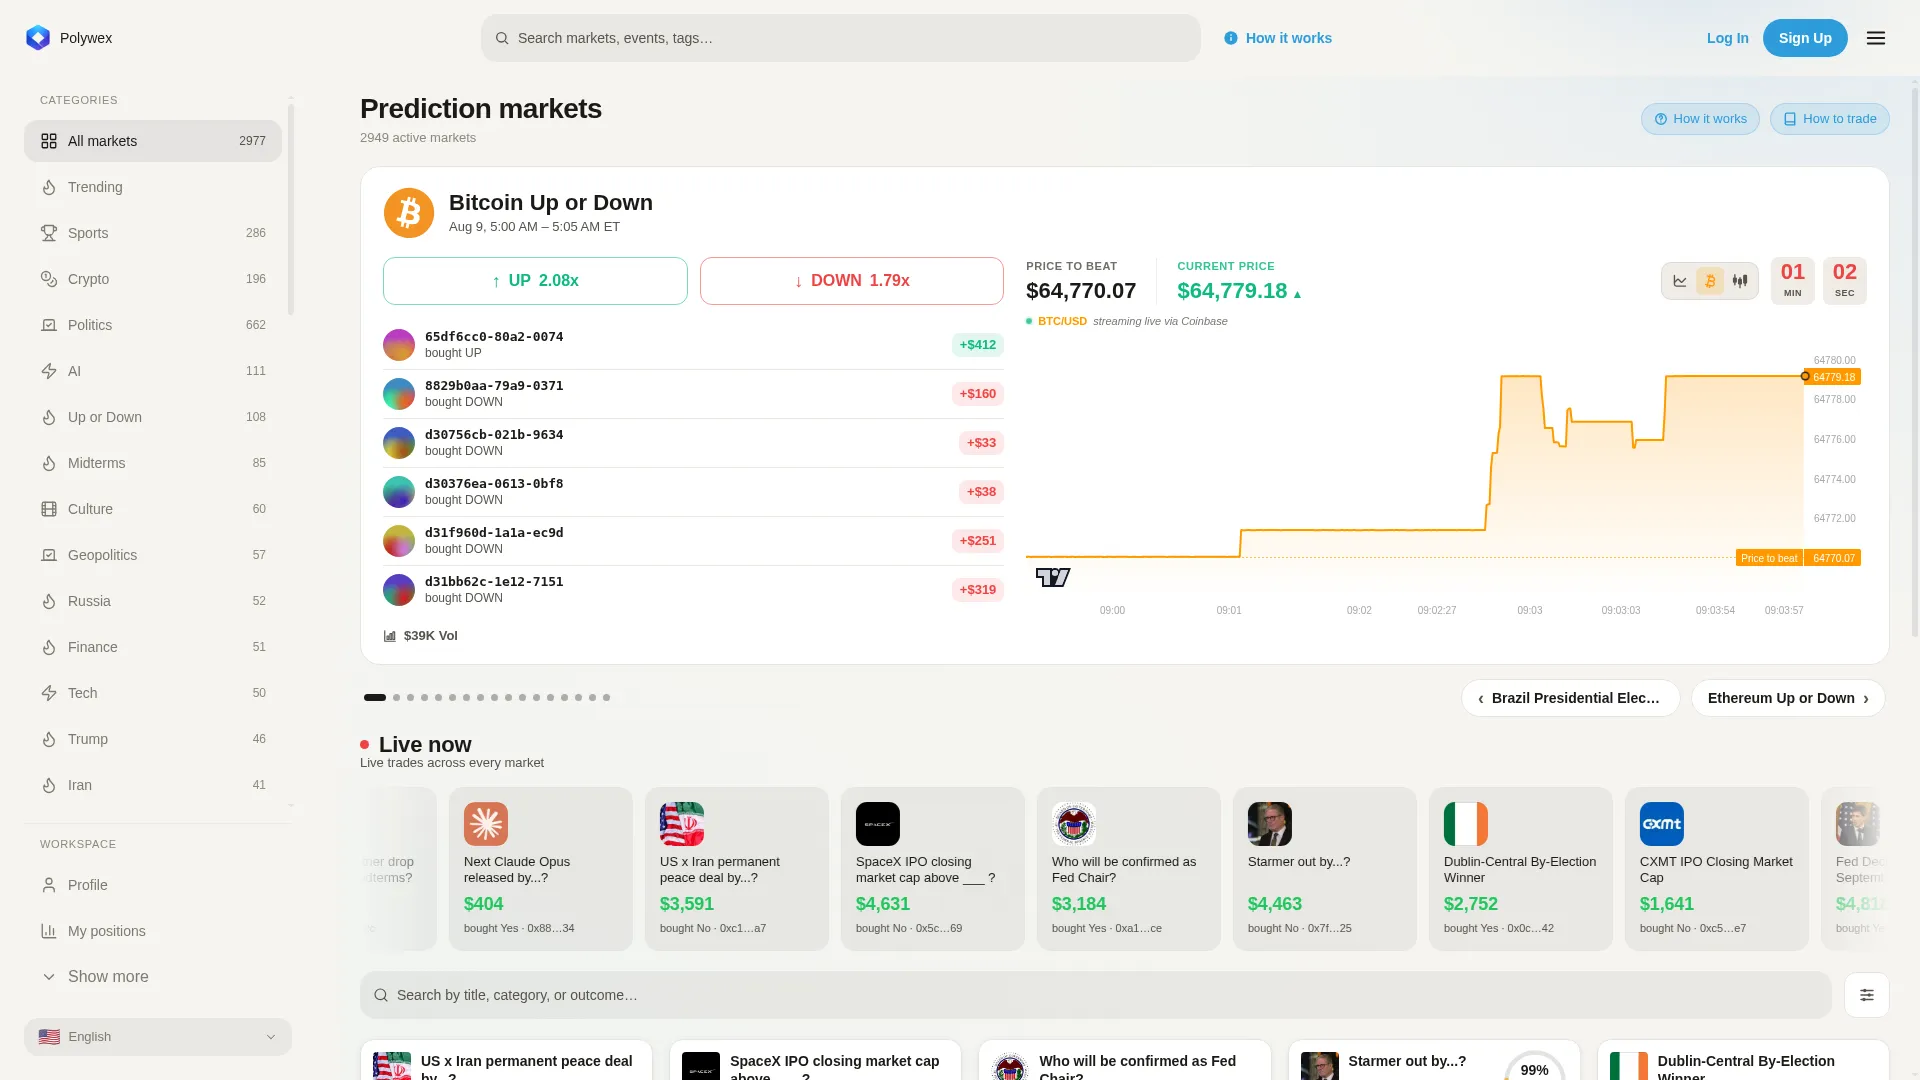
Task: Go to previous market Brazil Presidential Election
Action: tap(1571, 698)
